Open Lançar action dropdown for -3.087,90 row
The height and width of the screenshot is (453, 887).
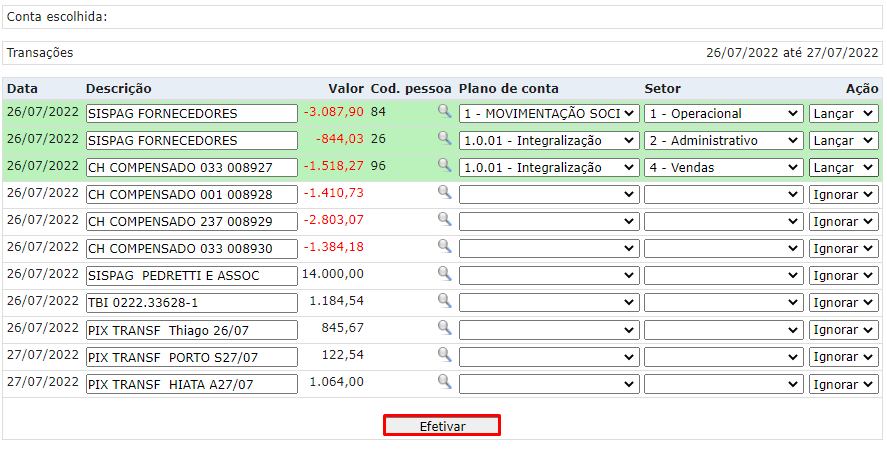click(x=843, y=114)
